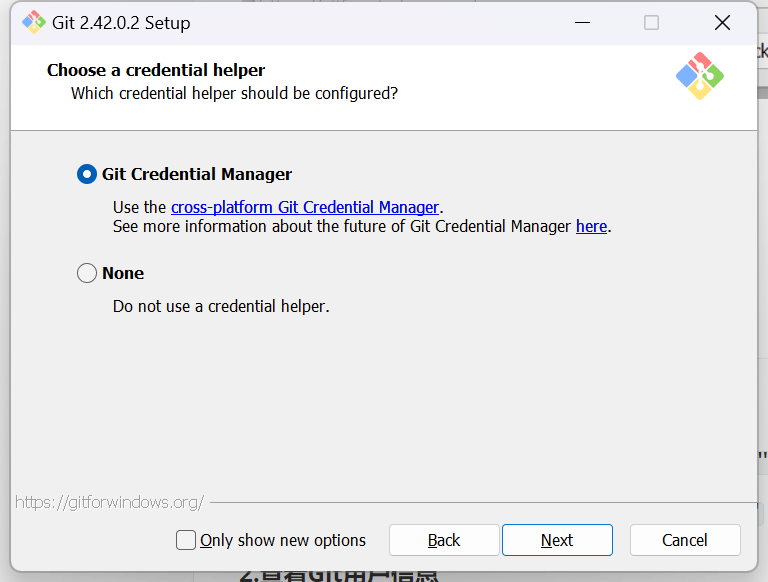This screenshot has width=768, height=582.
Task: Click the 'Which credential helper should be configured?' text
Action: (x=234, y=93)
